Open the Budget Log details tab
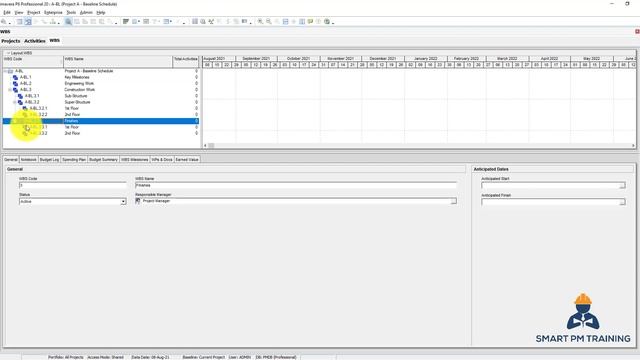640x360 pixels. [x=49, y=160]
